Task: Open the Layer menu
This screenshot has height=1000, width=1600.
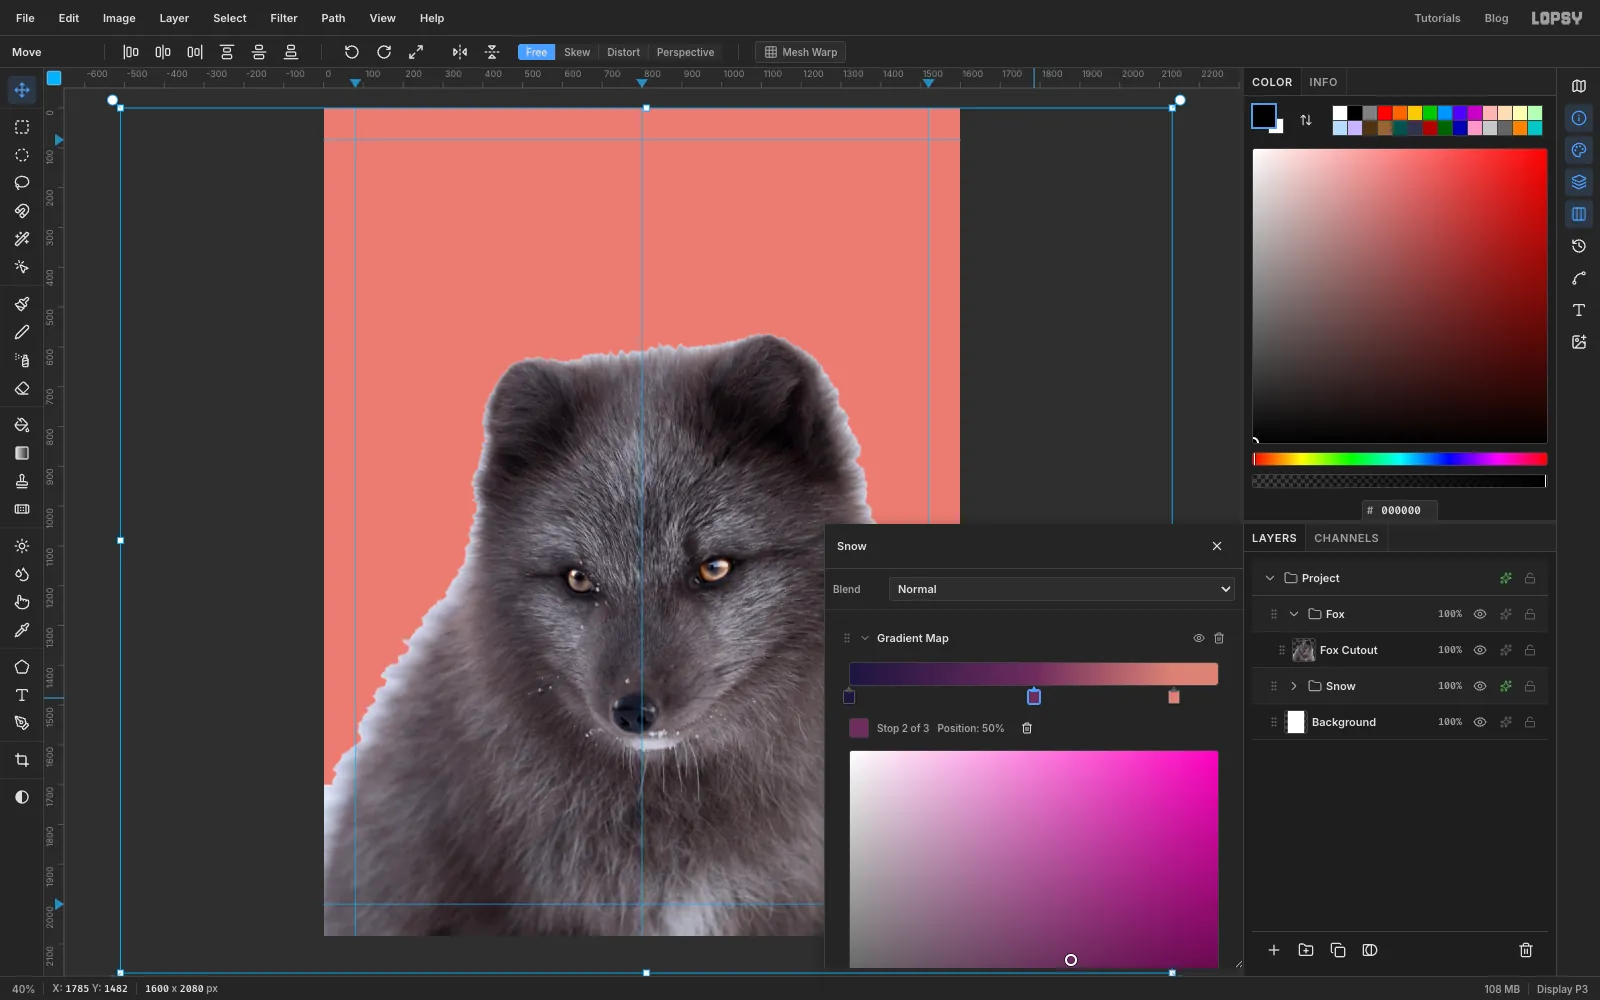Action: click(174, 18)
